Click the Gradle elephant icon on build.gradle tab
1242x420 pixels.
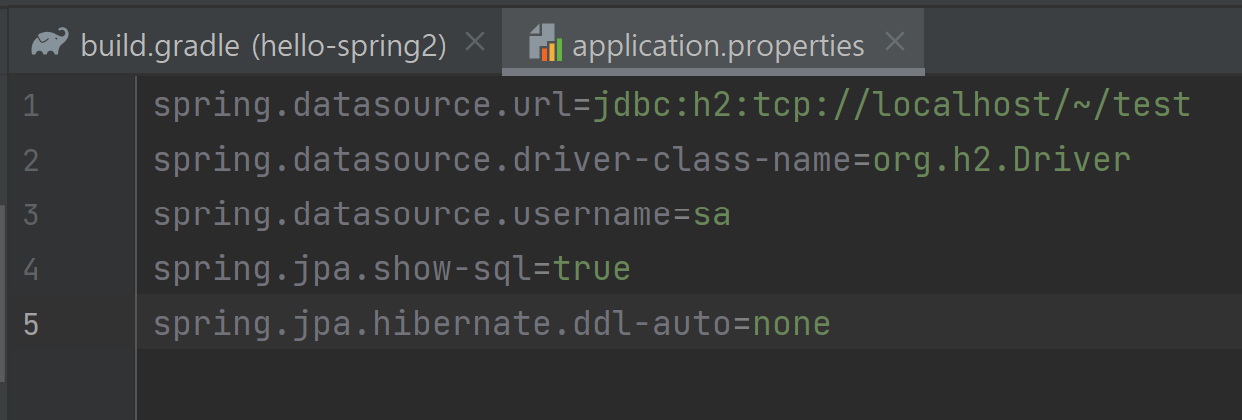(50, 44)
